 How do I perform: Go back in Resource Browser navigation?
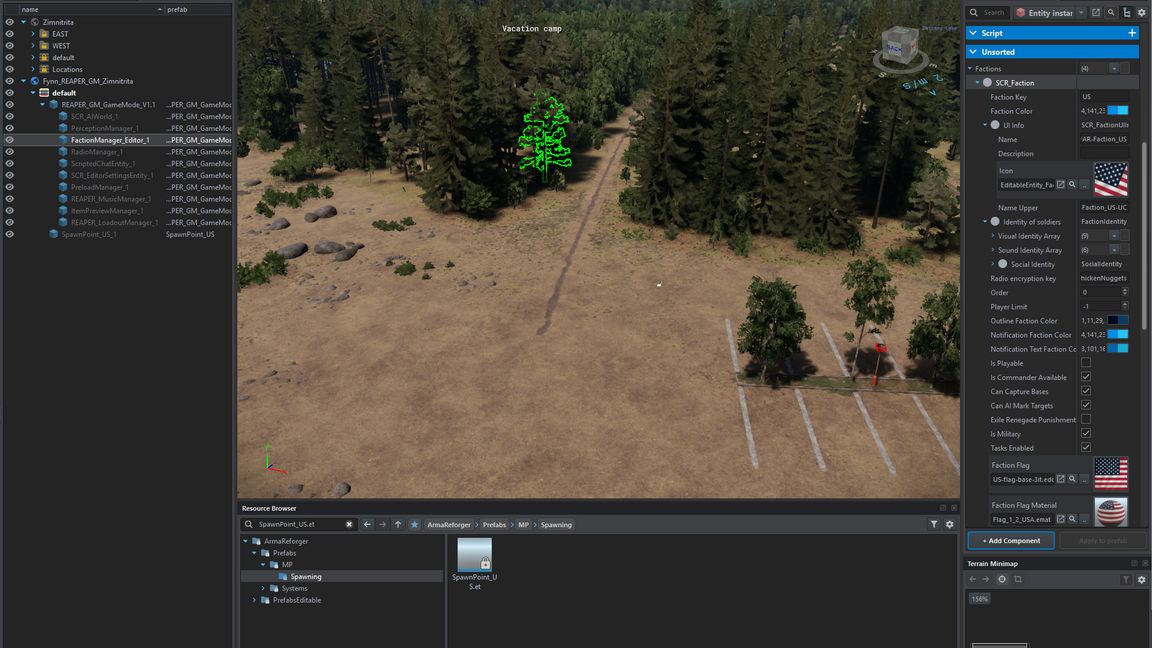point(367,525)
